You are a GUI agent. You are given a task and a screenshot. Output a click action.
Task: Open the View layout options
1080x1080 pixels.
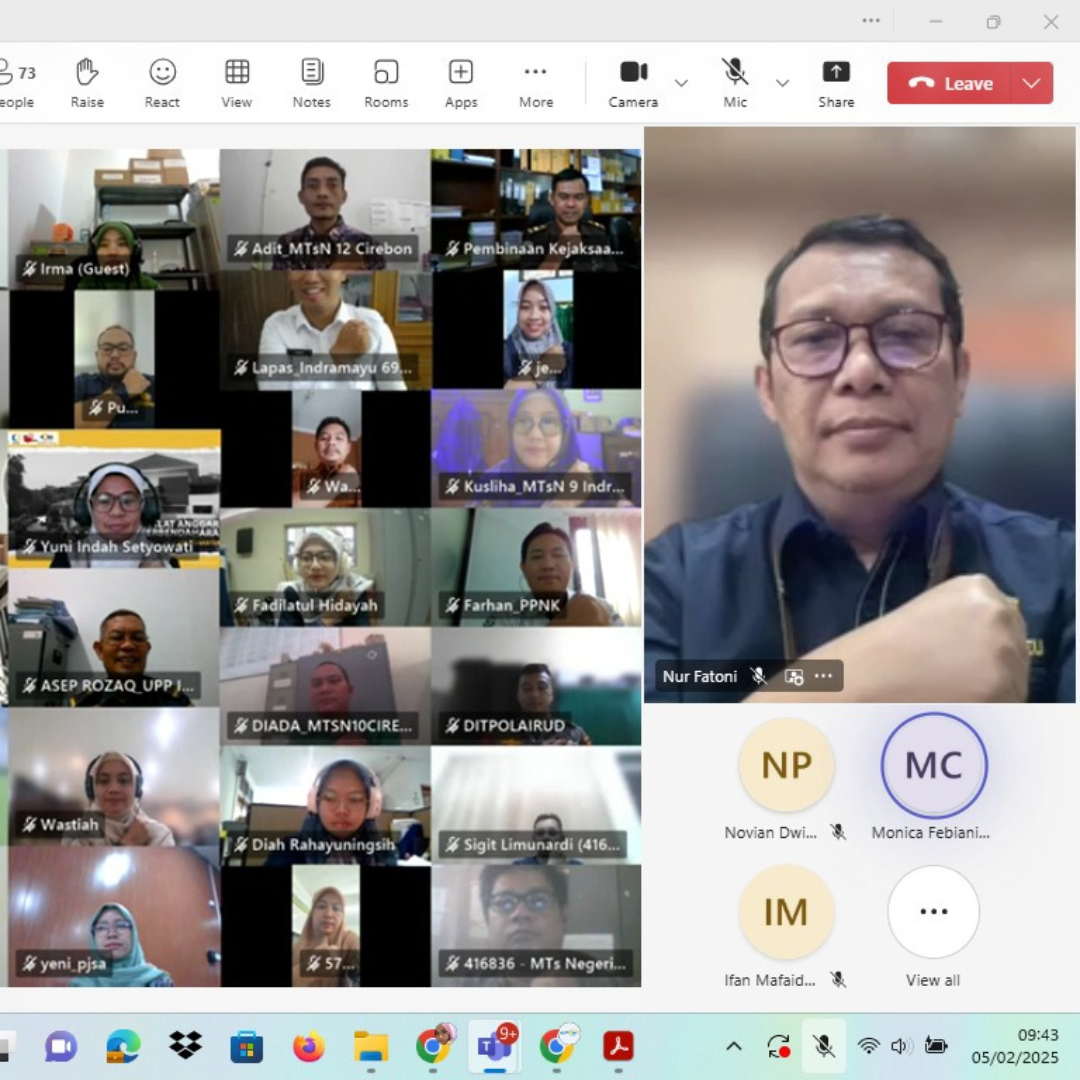click(237, 83)
